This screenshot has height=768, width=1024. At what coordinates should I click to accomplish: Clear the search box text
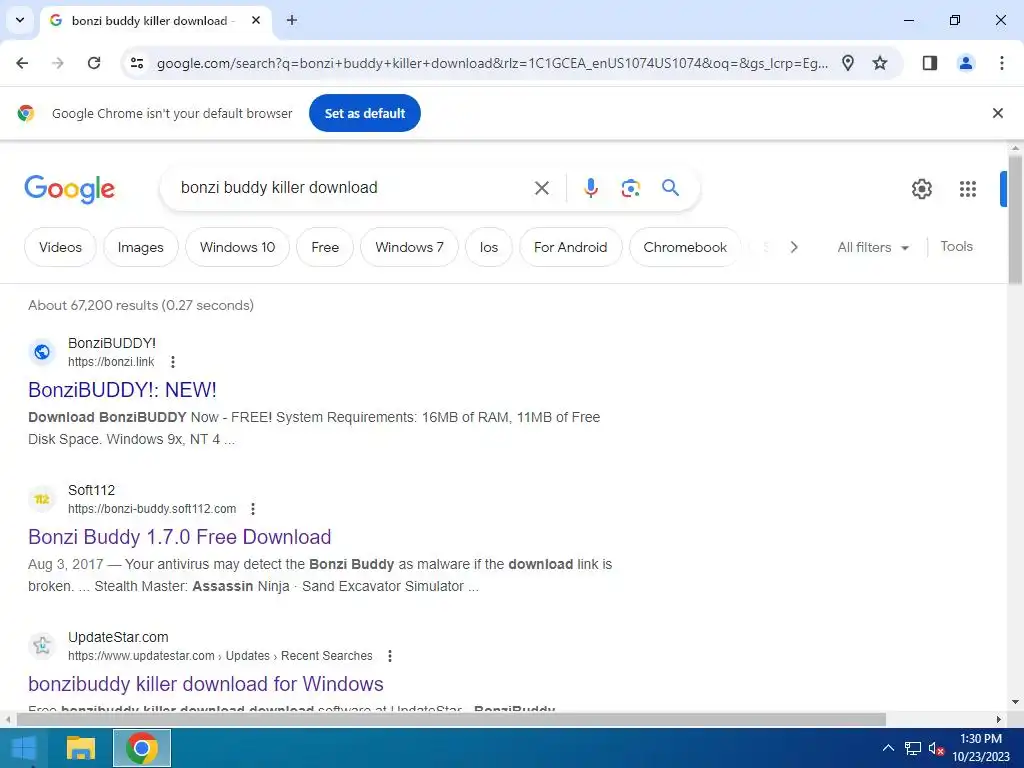tap(541, 188)
